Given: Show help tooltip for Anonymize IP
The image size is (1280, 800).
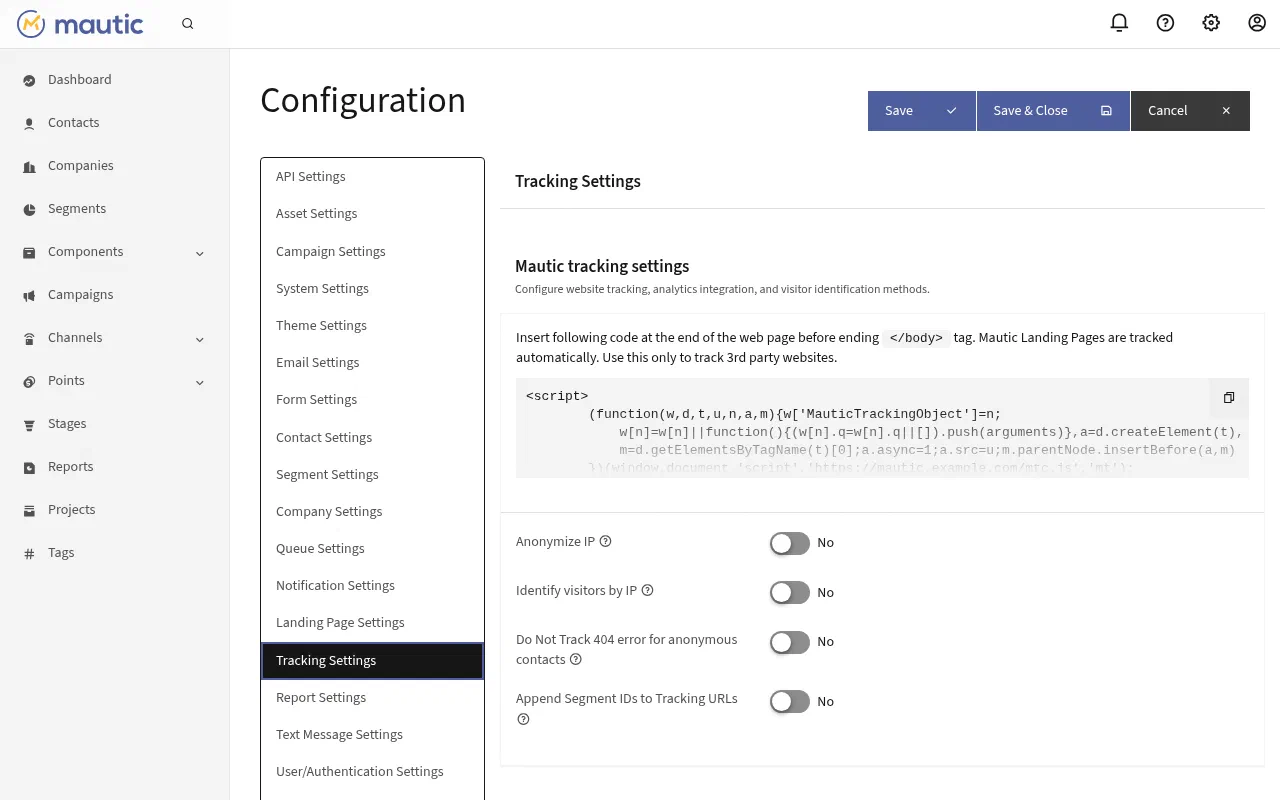Looking at the screenshot, I should [x=605, y=542].
